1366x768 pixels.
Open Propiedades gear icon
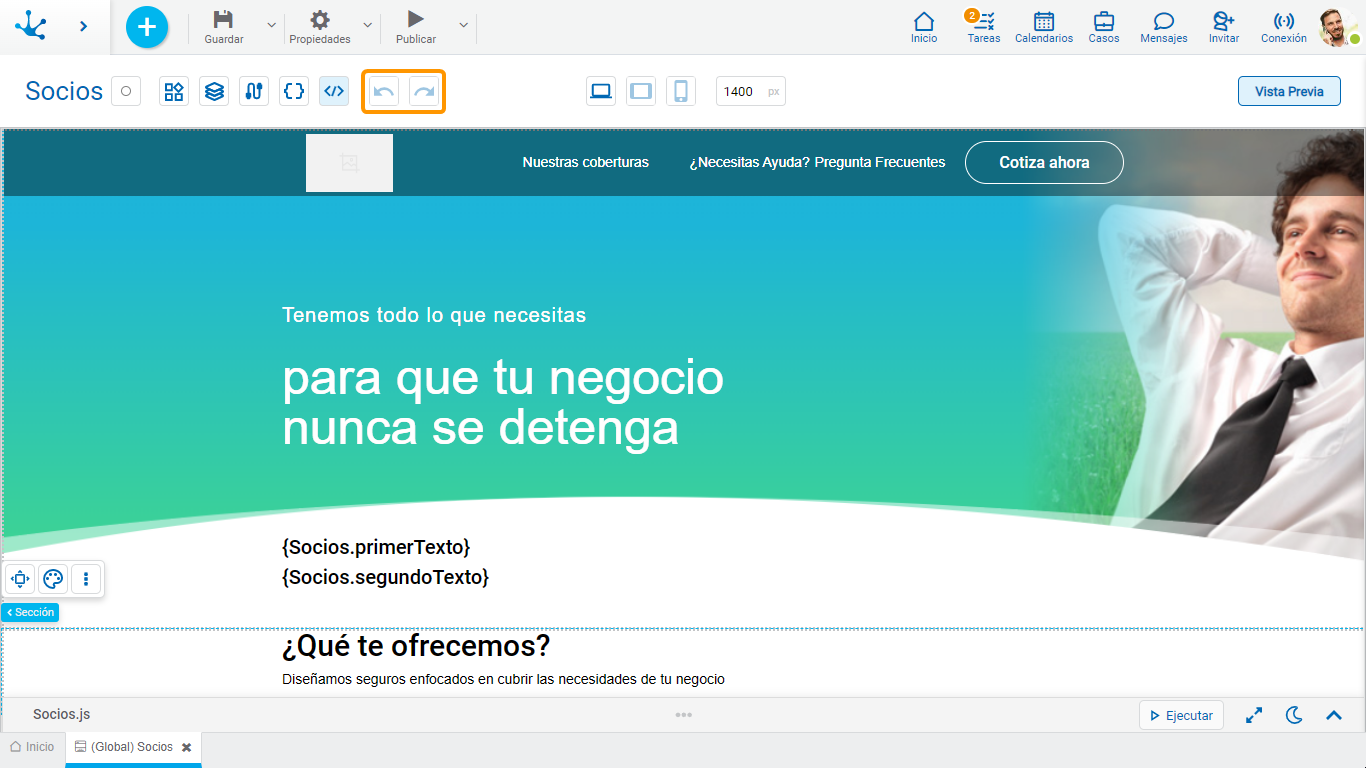click(320, 20)
